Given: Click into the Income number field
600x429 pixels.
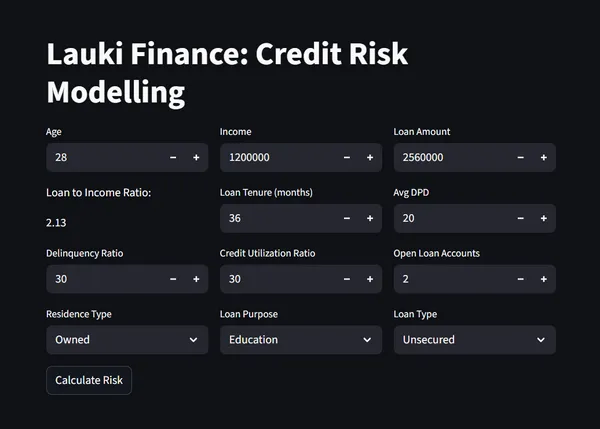Looking at the screenshot, I should (x=277, y=158).
